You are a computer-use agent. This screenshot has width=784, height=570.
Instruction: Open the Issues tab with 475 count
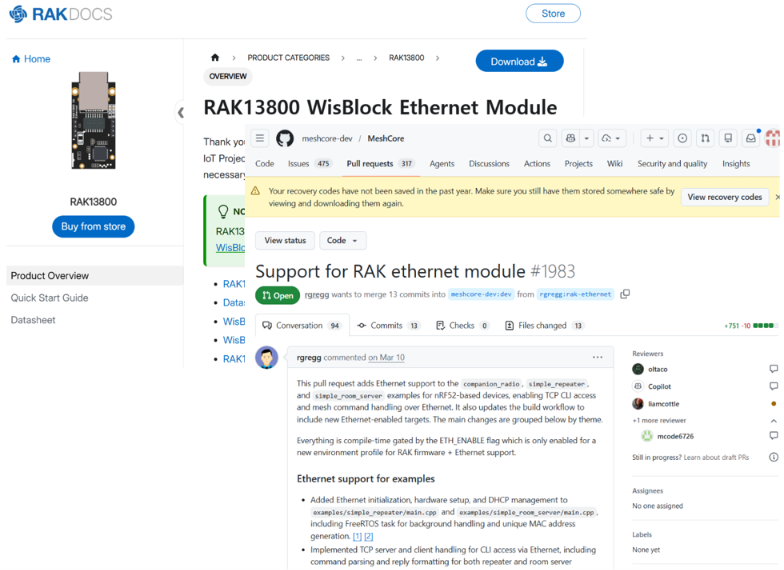(x=310, y=164)
